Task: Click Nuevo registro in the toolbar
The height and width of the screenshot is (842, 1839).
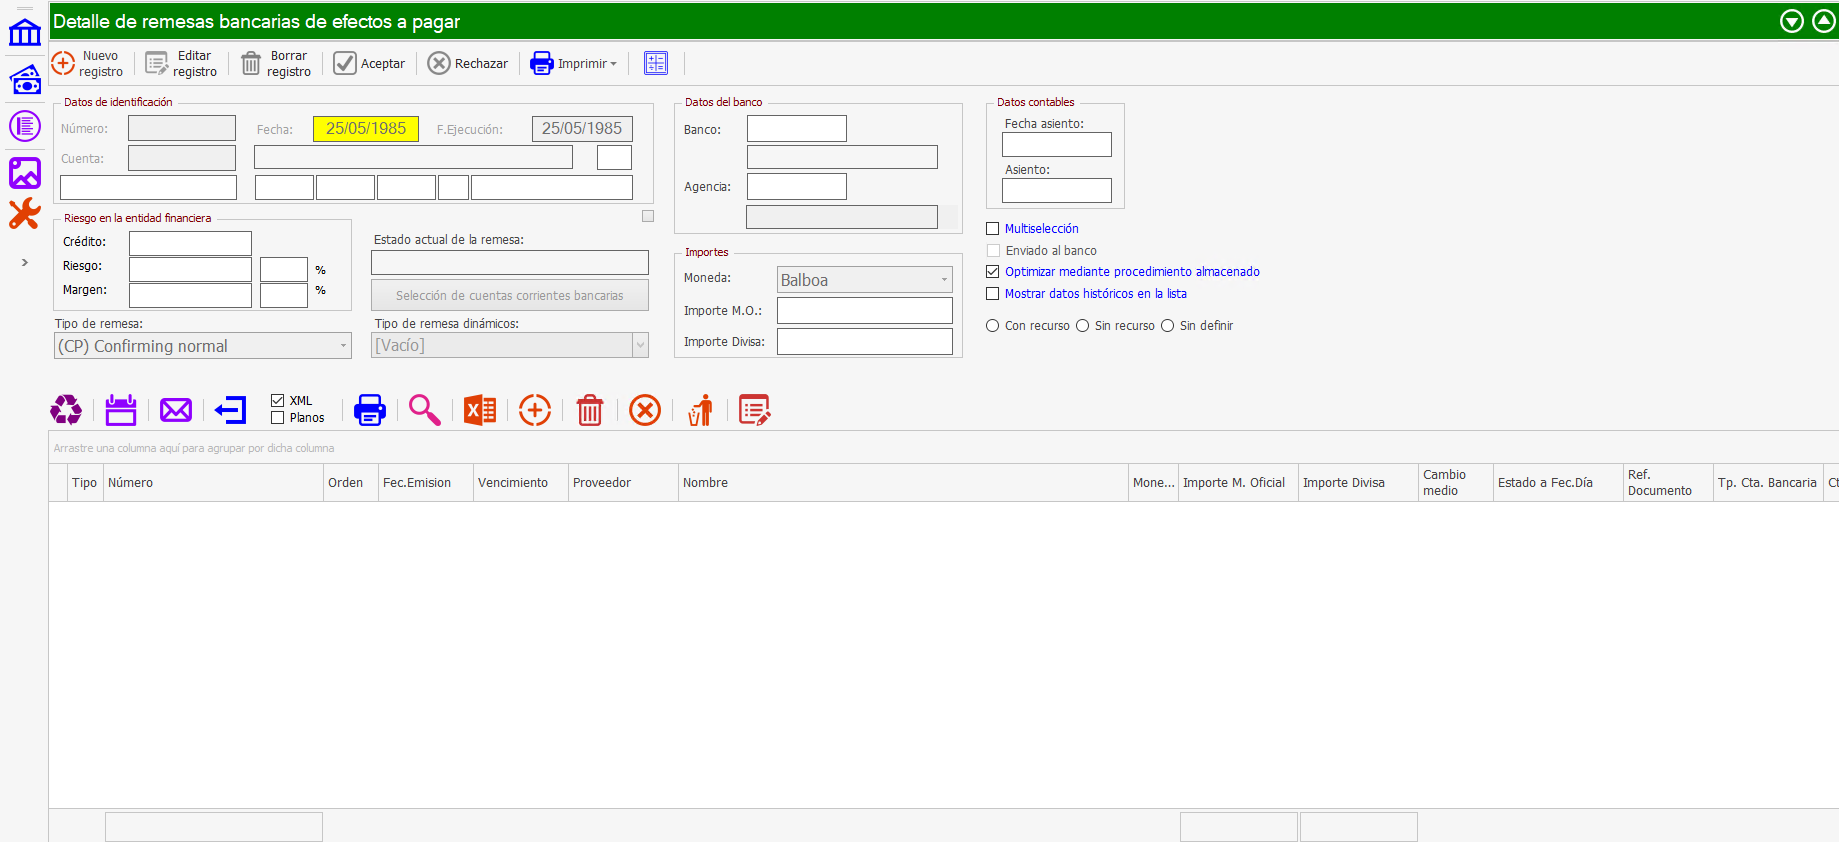Action: pos(88,64)
